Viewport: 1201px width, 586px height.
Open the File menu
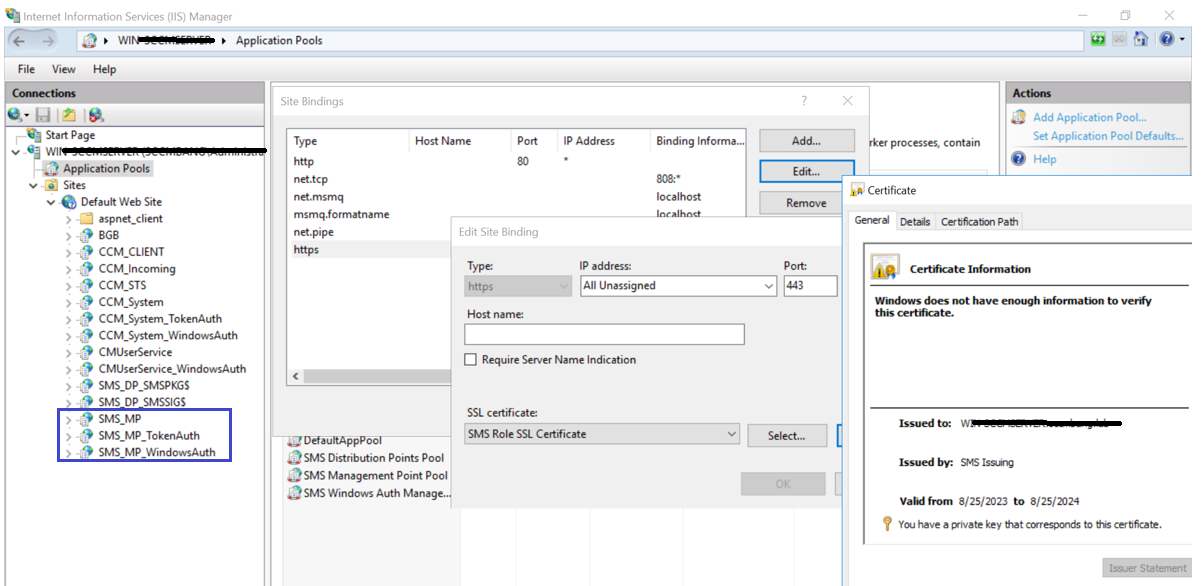point(26,70)
